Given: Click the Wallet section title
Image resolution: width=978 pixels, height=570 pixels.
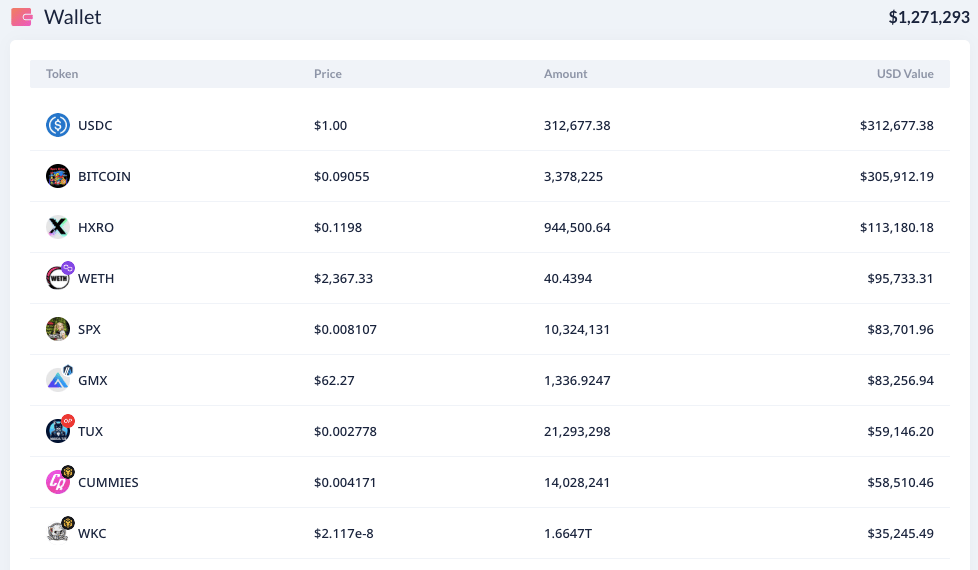Looking at the screenshot, I should tap(72, 17).
